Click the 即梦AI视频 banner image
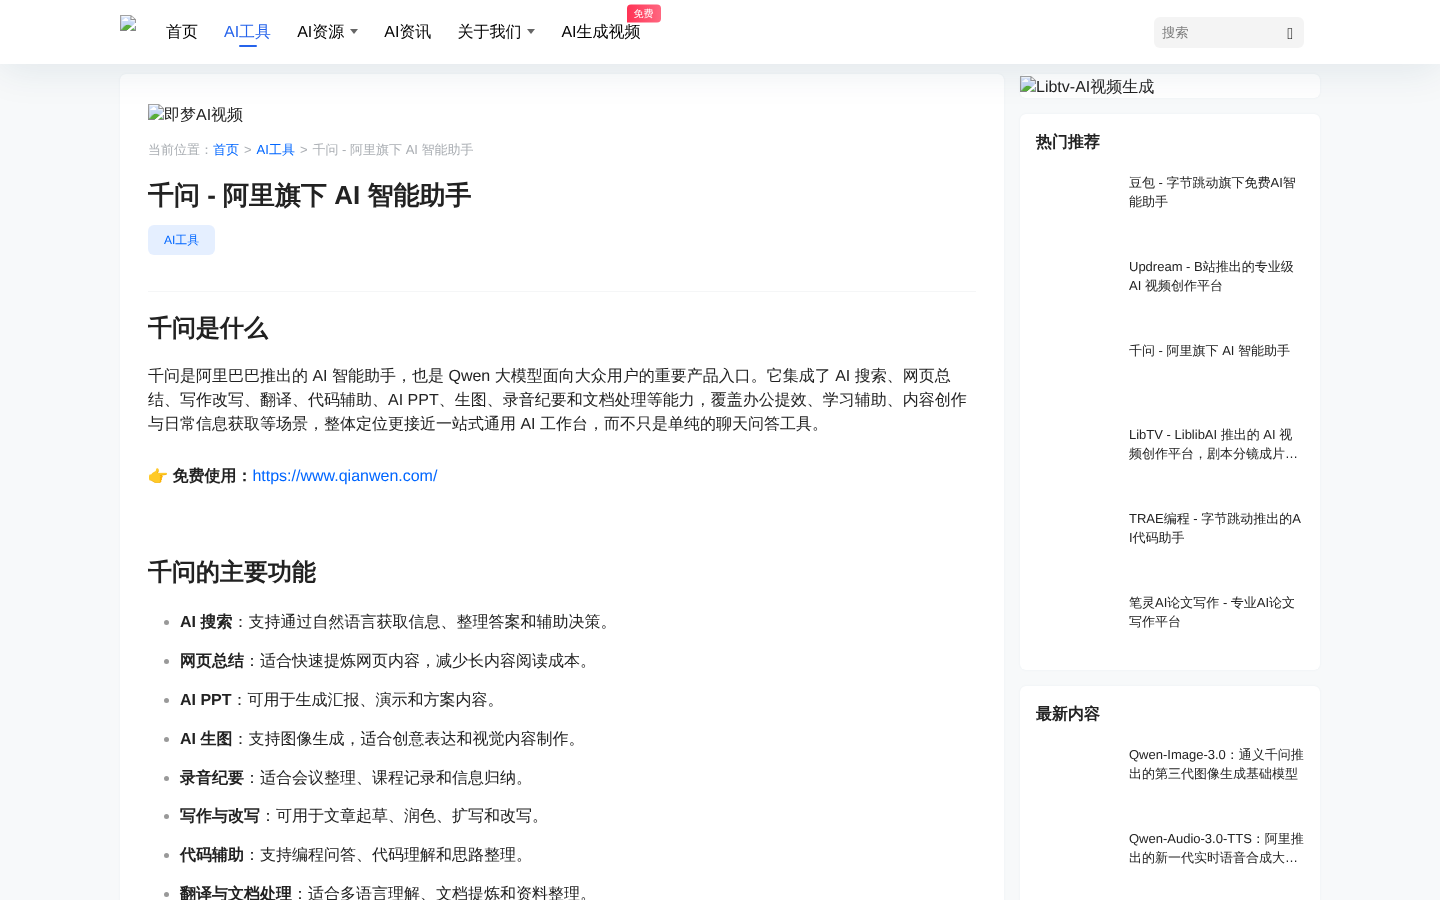The image size is (1440, 900). point(195,114)
